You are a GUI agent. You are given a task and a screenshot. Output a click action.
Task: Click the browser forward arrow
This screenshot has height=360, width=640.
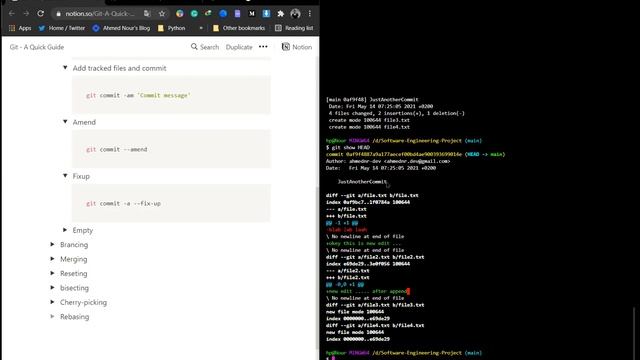pos(26,13)
